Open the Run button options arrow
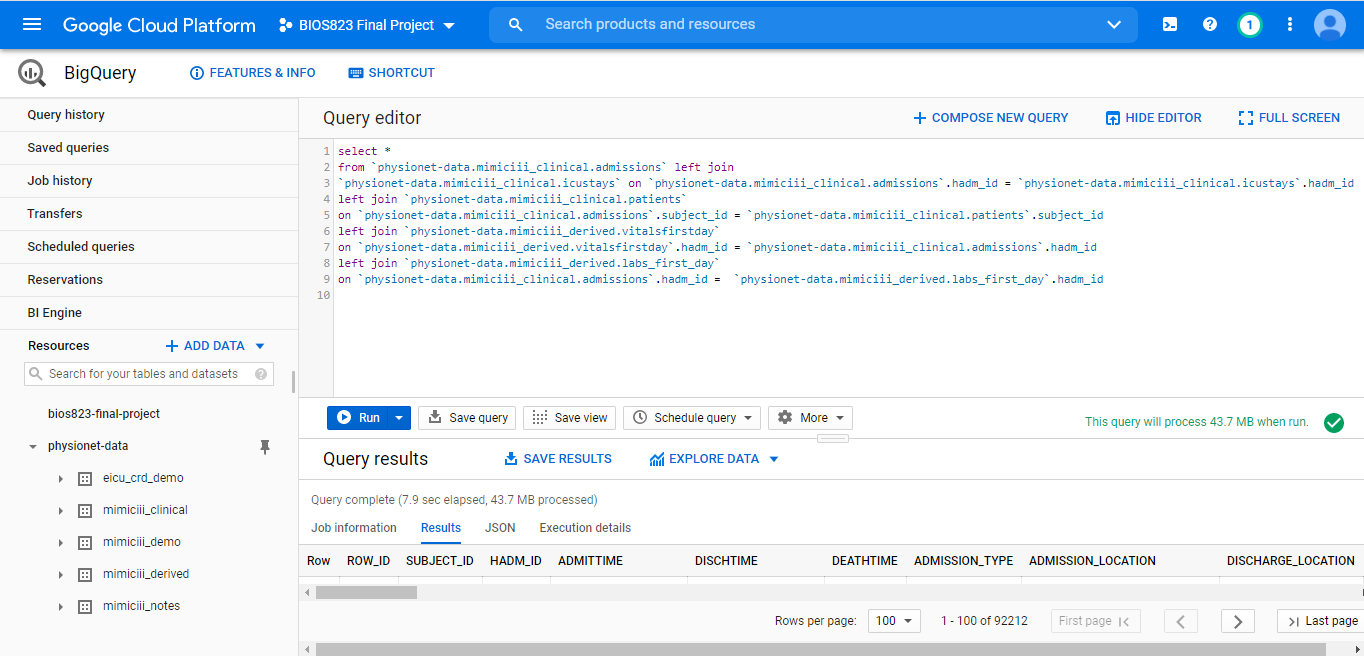This screenshot has width=1364, height=656. 399,418
